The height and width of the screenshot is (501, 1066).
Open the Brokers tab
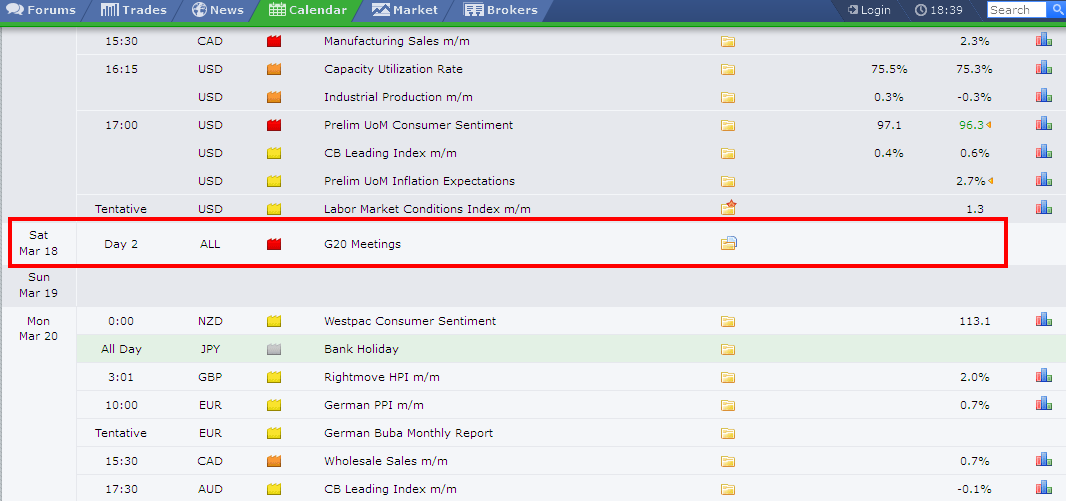point(500,10)
